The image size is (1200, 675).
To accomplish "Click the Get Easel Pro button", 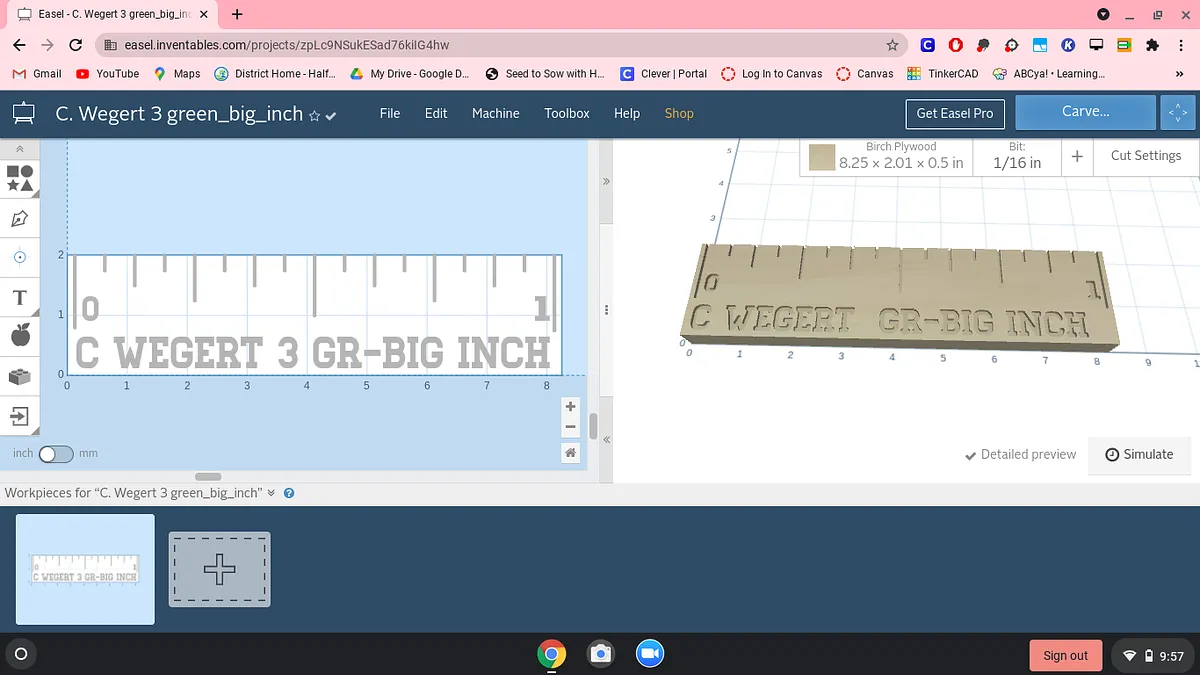I will [955, 113].
